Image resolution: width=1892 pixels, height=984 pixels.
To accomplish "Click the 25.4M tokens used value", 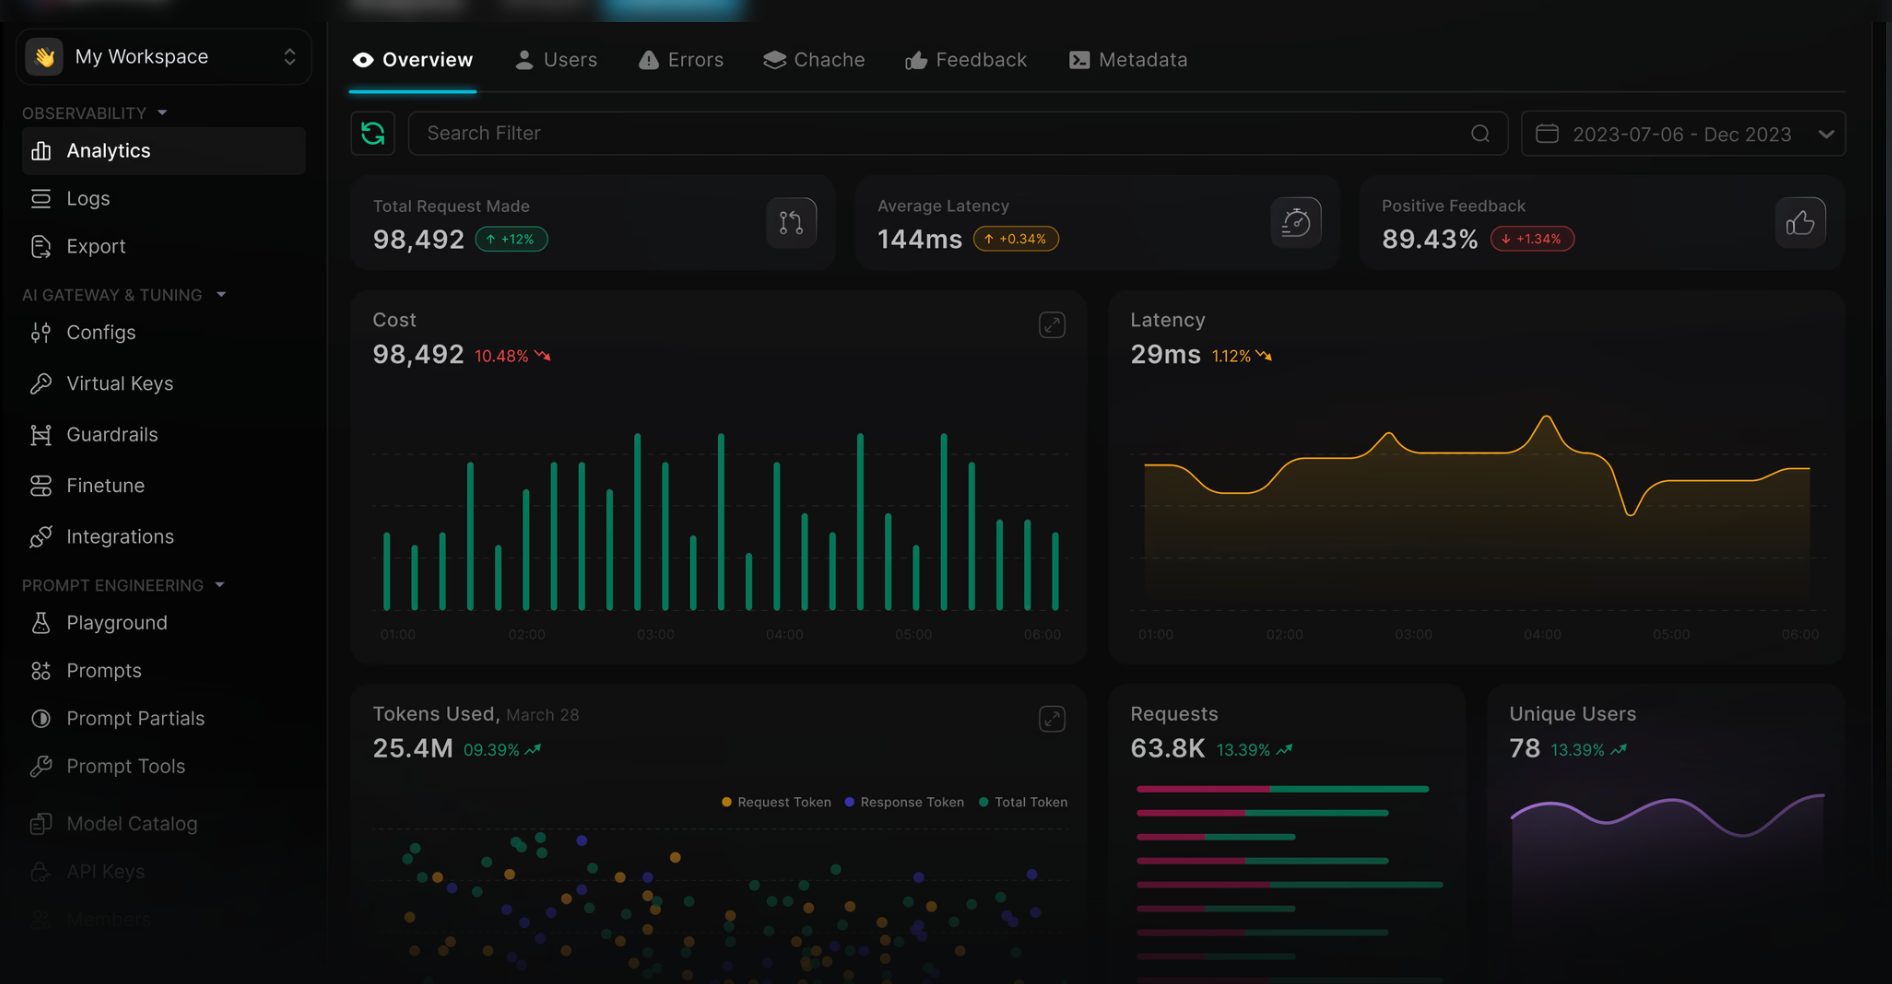I will coord(413,749).
